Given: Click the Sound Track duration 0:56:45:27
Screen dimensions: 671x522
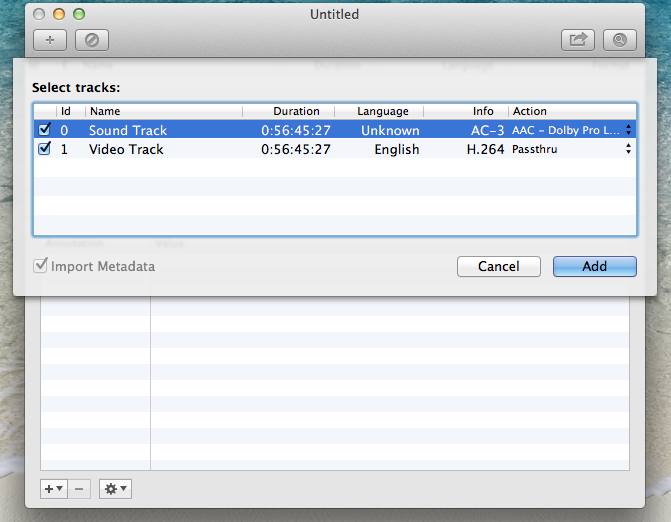Looking at the screenshot, I should [x=296, y=130].
